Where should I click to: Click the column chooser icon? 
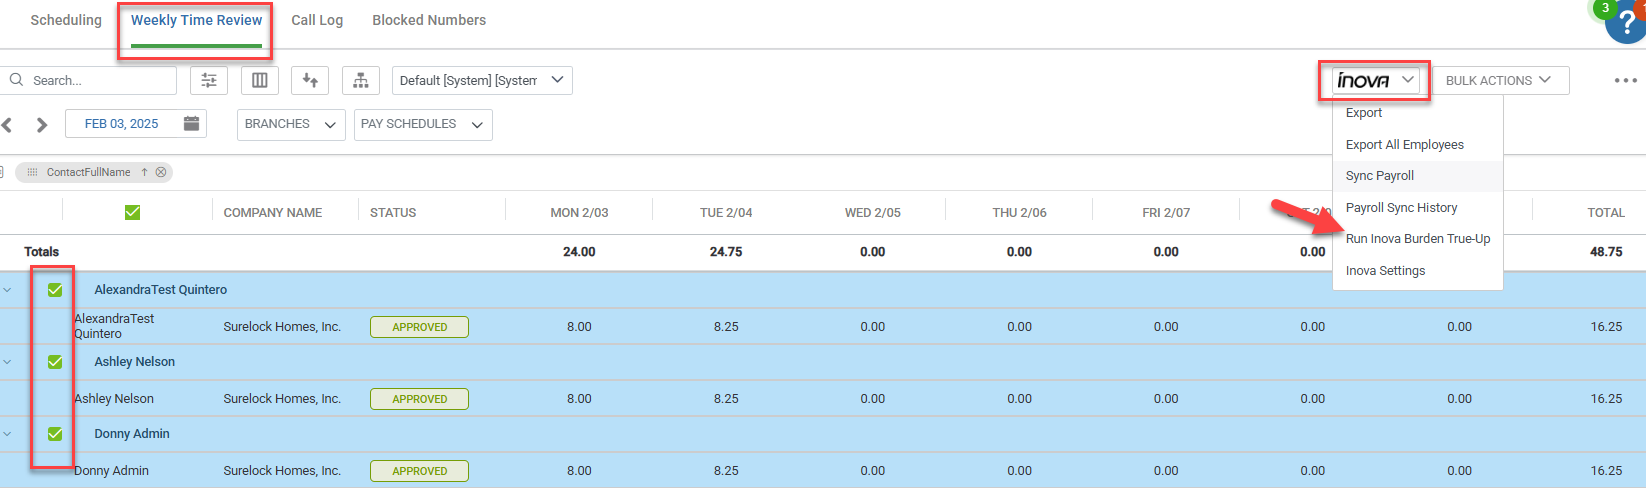tap(259, 80)
